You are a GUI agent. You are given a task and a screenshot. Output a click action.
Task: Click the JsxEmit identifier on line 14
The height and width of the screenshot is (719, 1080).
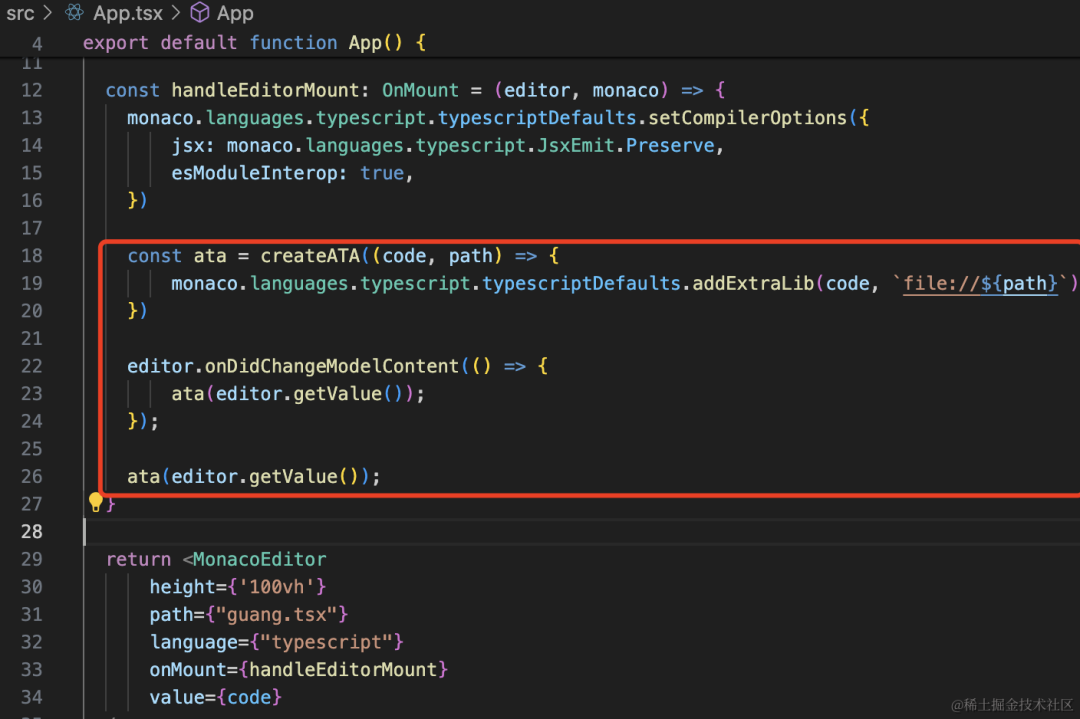point(576,145)
